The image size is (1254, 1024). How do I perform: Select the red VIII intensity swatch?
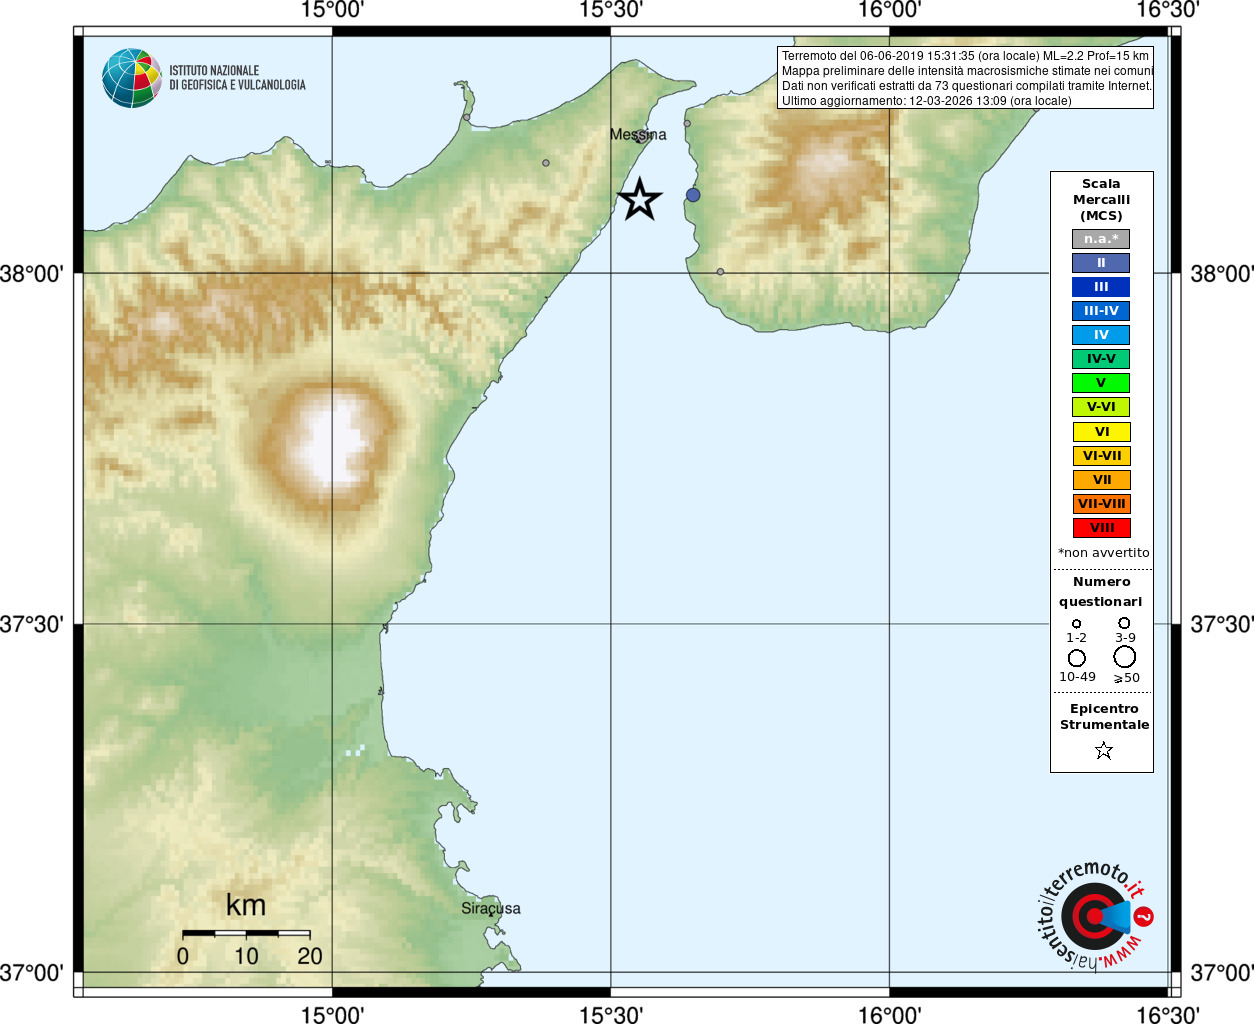(1101, 528)
